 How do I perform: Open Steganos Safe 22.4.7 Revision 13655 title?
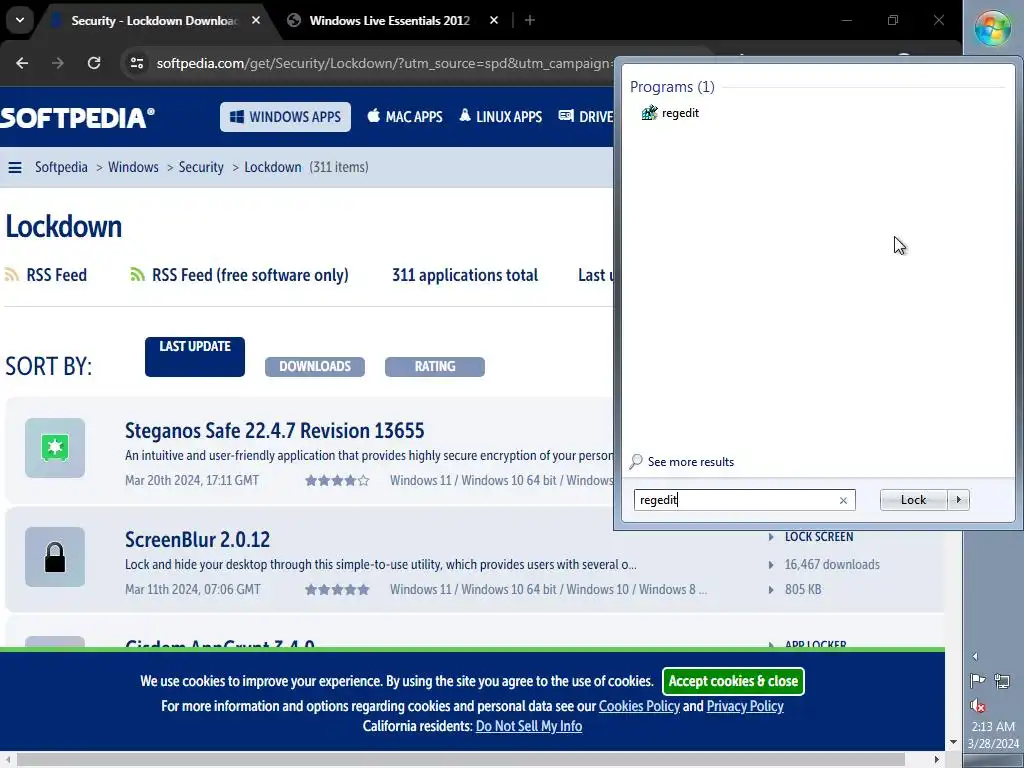pos(274,430)
